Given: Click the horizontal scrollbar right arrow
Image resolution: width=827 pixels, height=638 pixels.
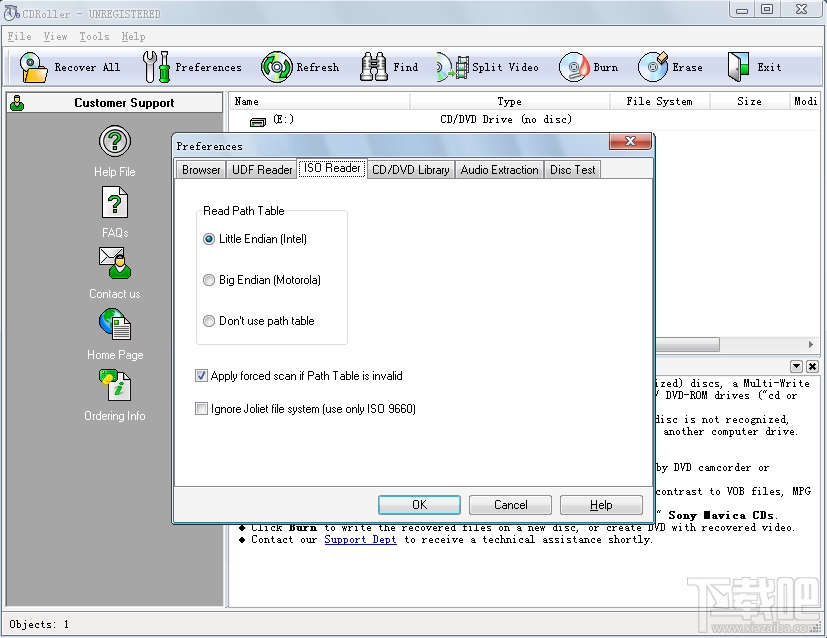Looking at the screenshot, I should click(811, 344).
